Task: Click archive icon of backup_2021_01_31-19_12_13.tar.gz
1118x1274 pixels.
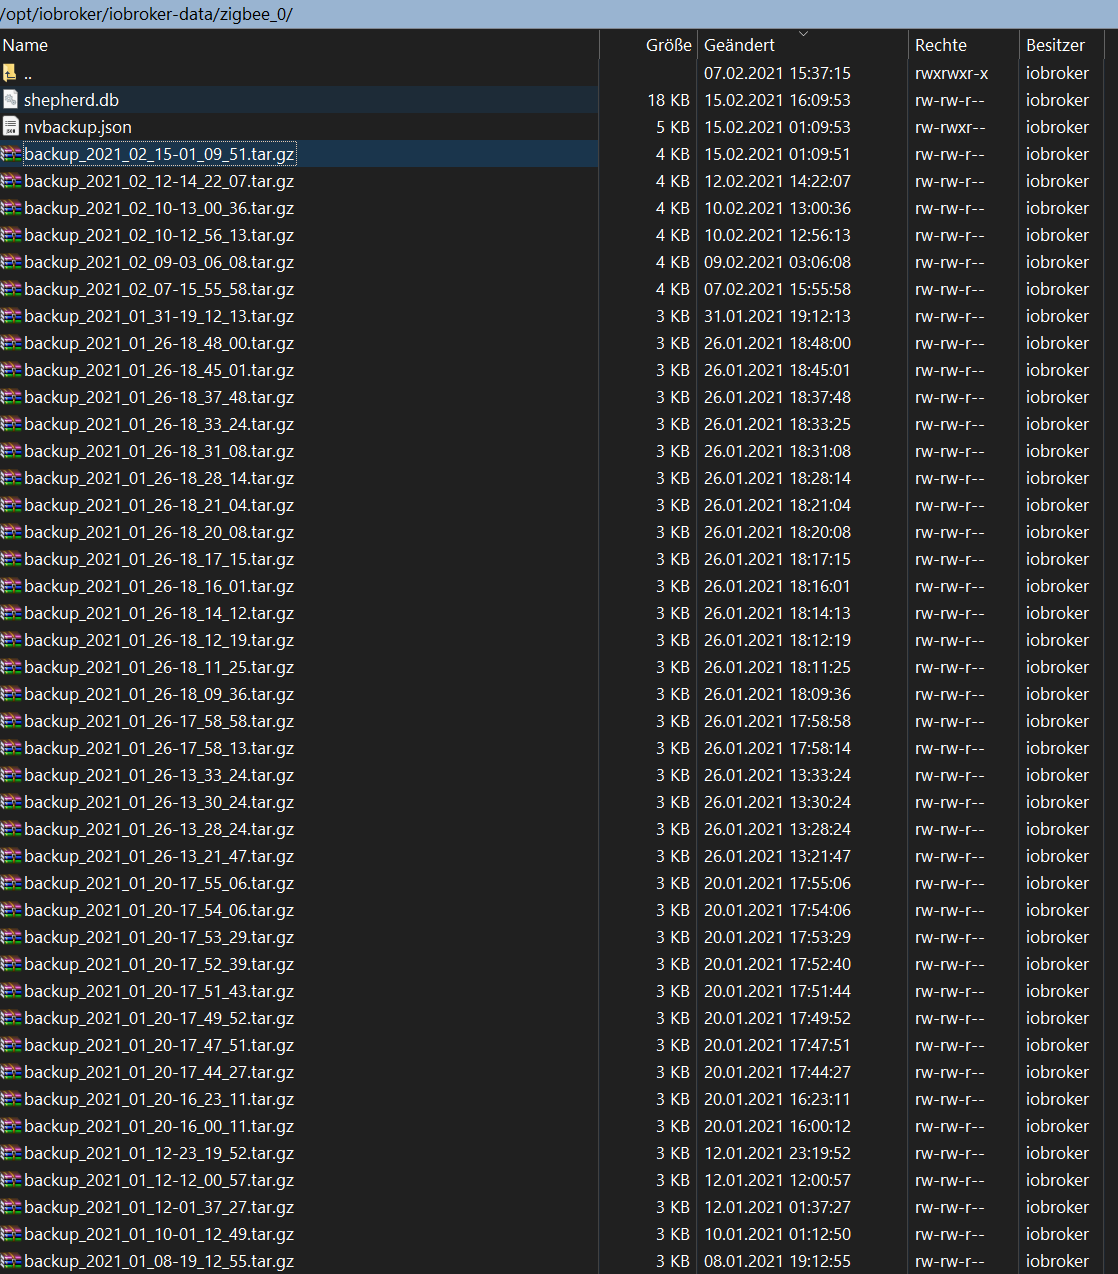Action: click(11, 316)
